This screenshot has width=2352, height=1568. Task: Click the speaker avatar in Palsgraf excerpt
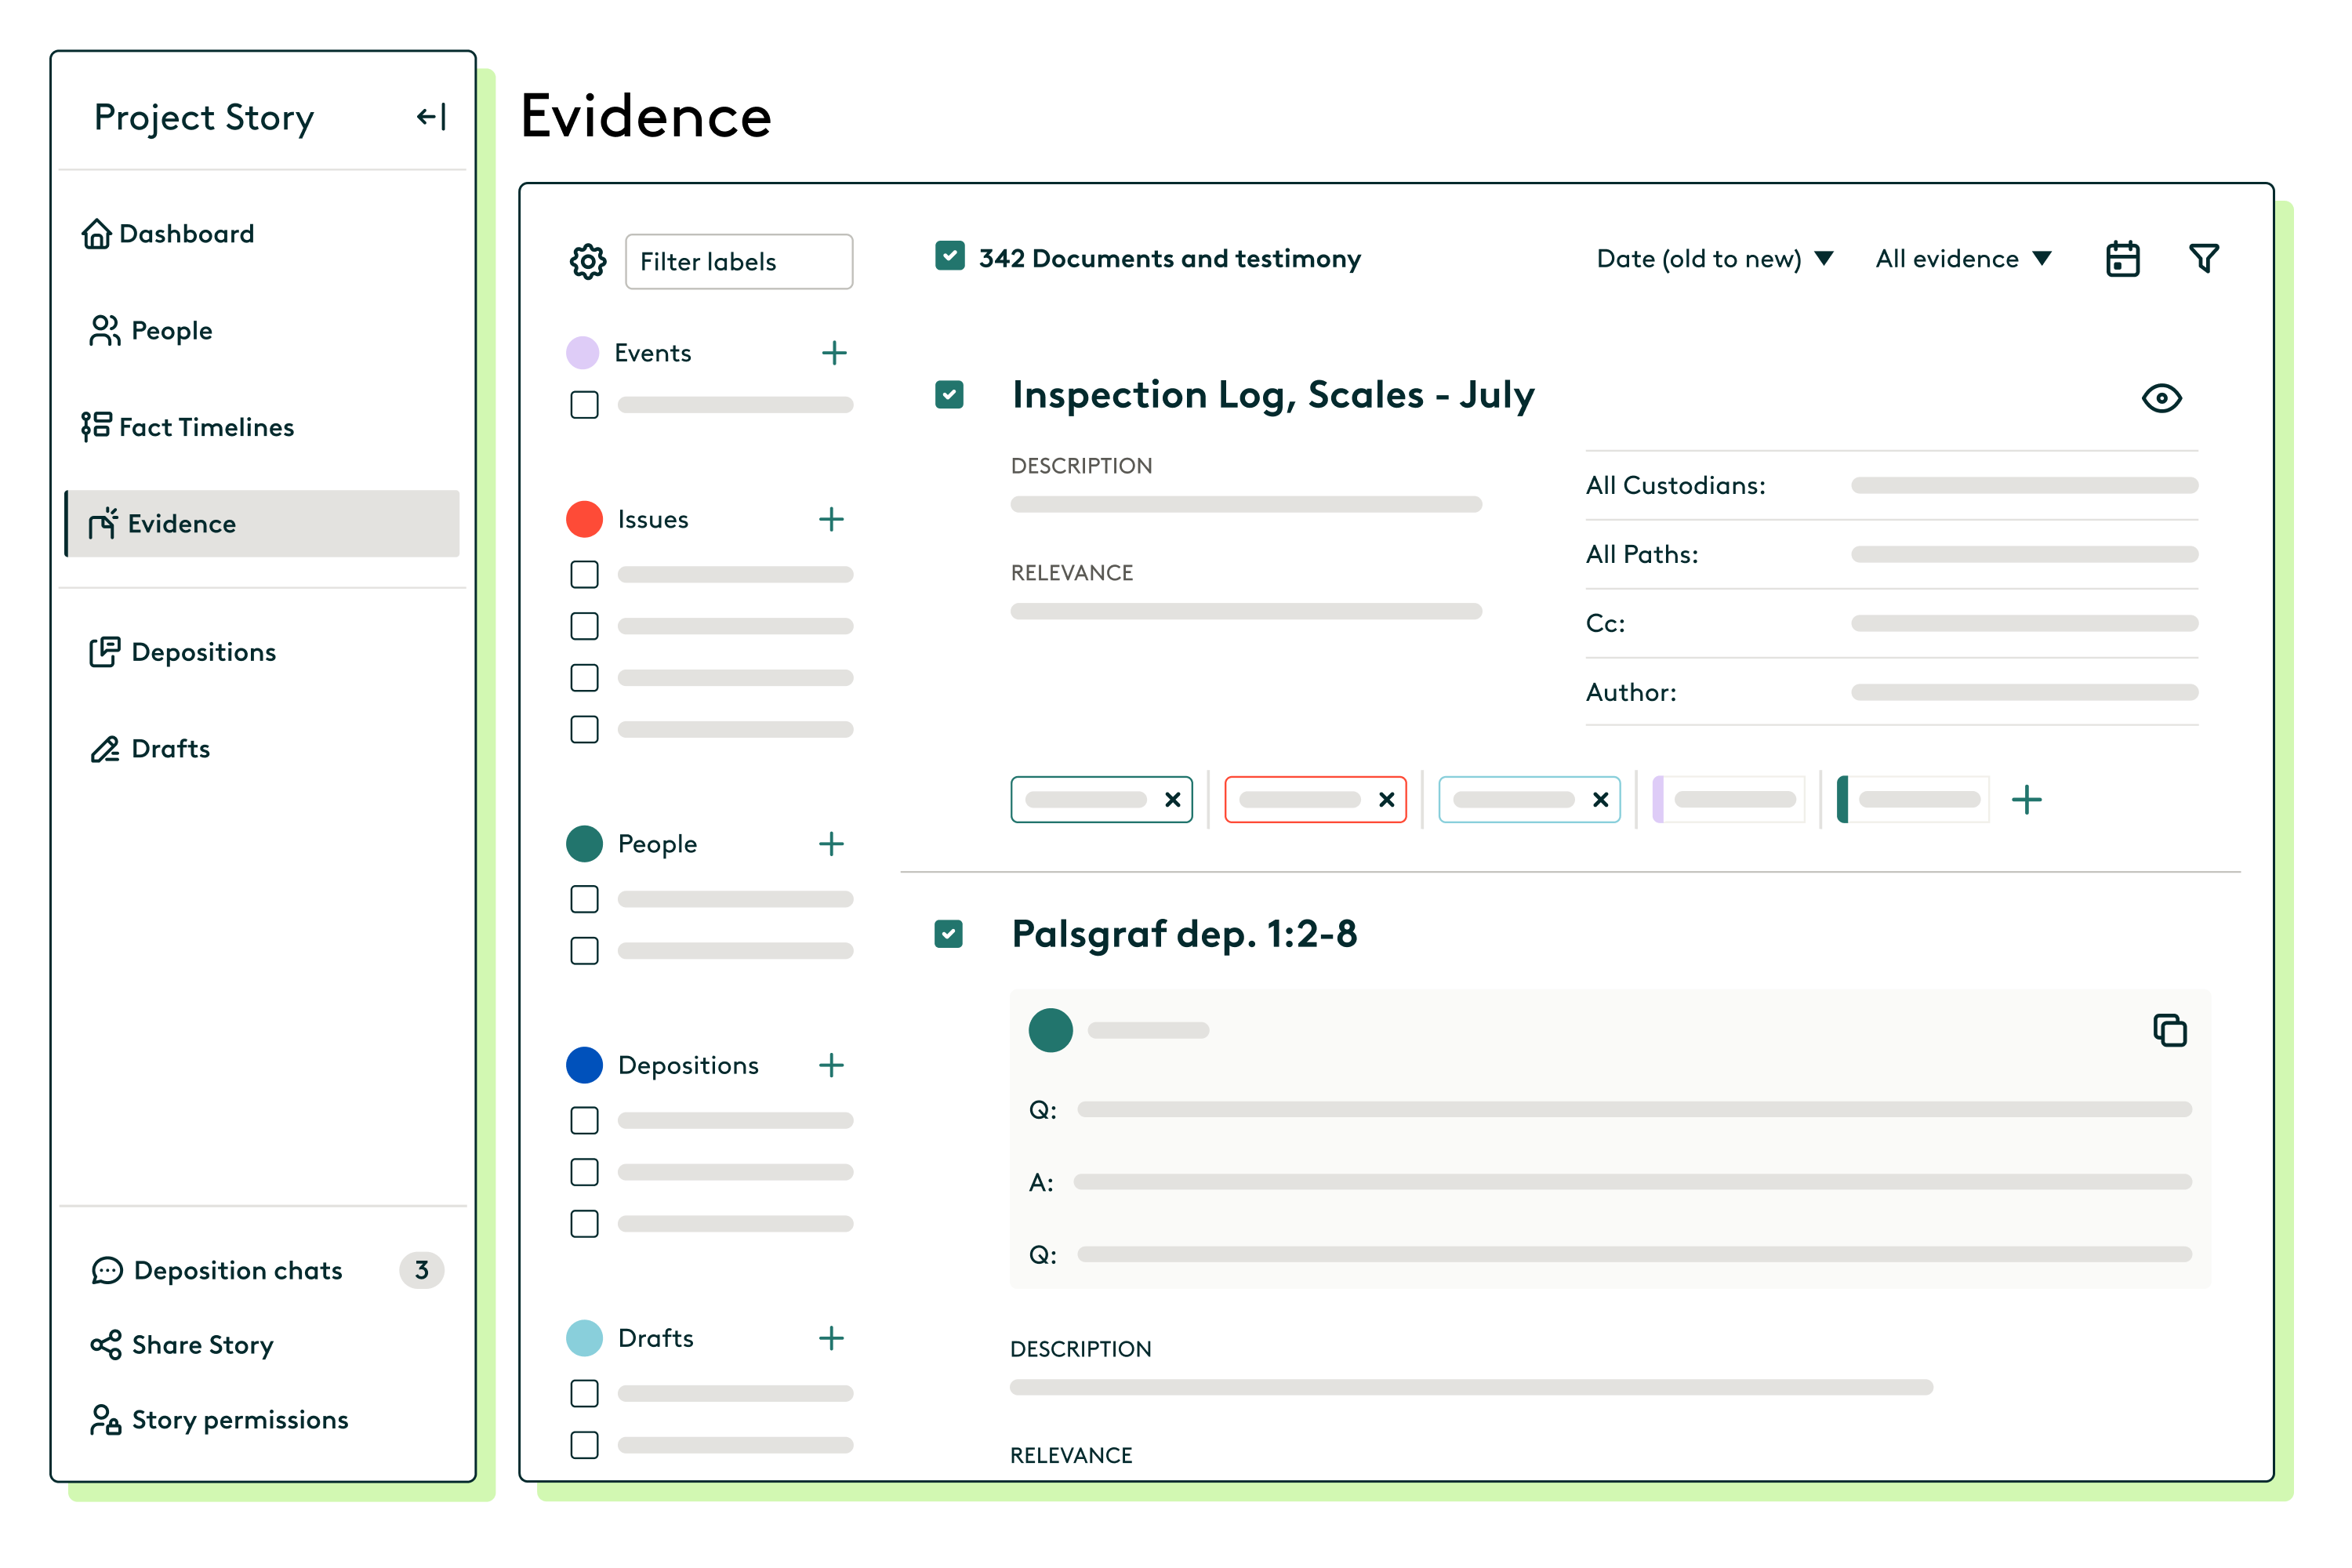[x=1051, y=1030]
